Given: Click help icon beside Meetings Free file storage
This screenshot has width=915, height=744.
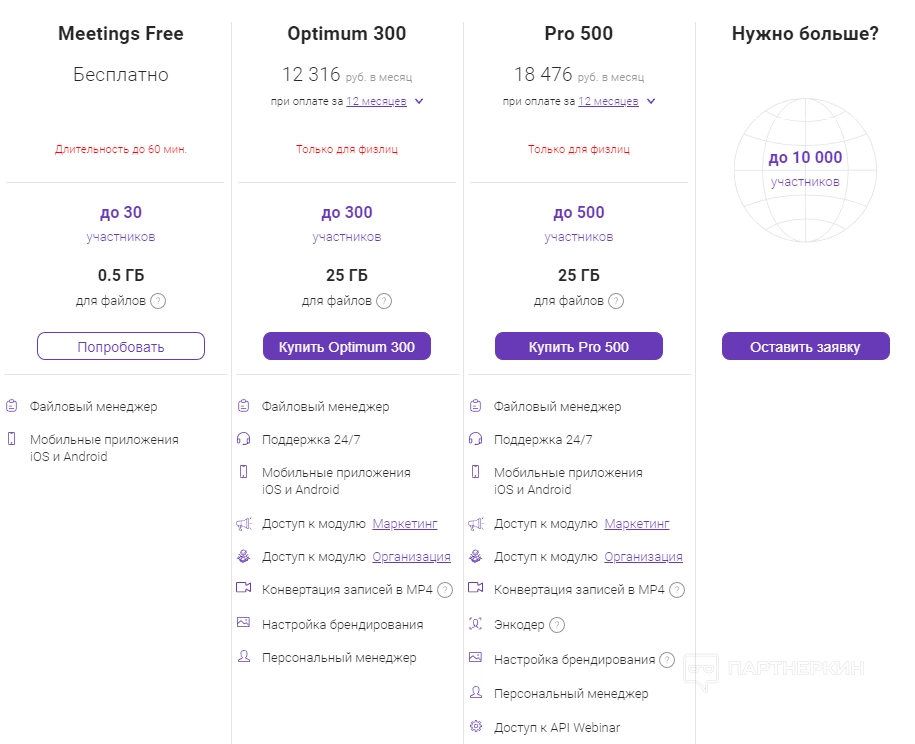Looking at the screenshot, I should tap(158, 300).
